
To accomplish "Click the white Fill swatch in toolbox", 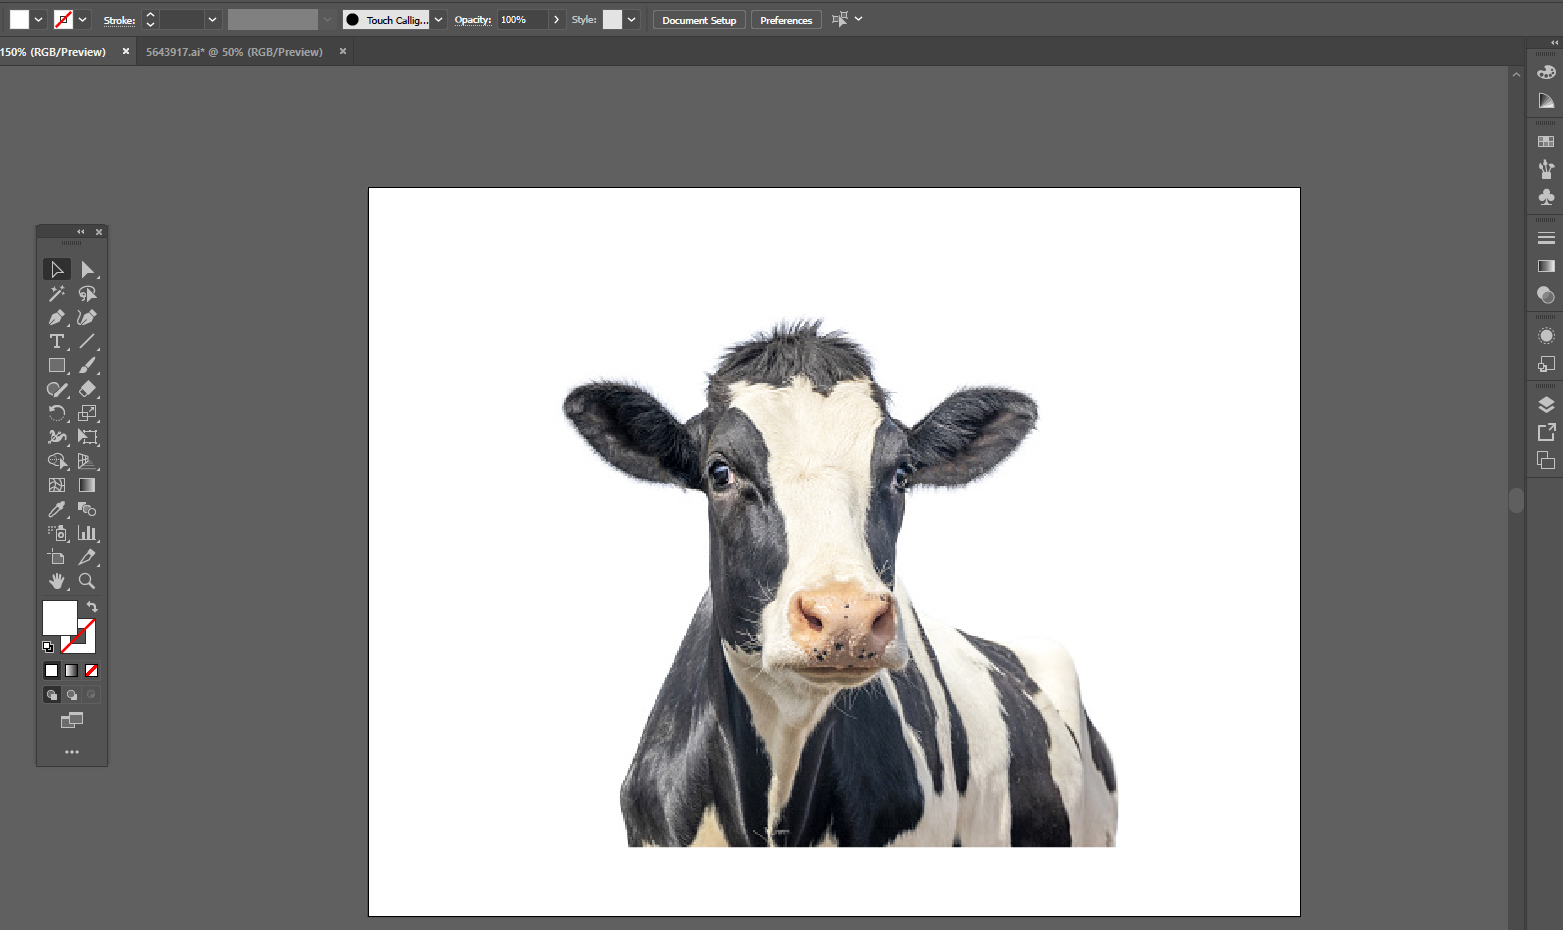I will 59,618.
